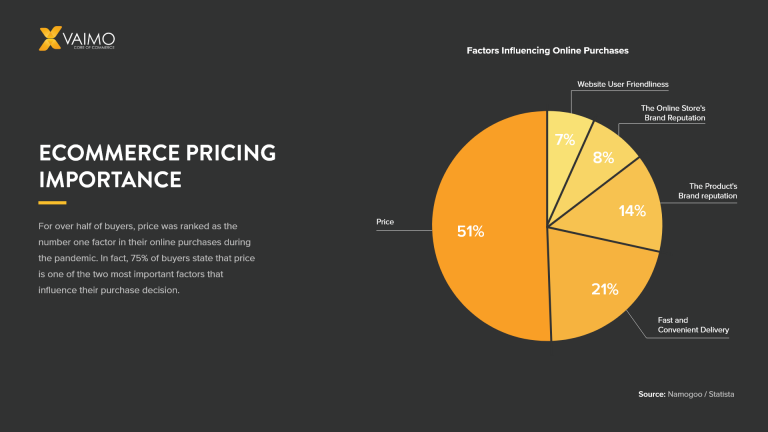The image size is (768, 432).
Task: Click Fast and Convenient Delivery label
Action: tap(693, 325)
